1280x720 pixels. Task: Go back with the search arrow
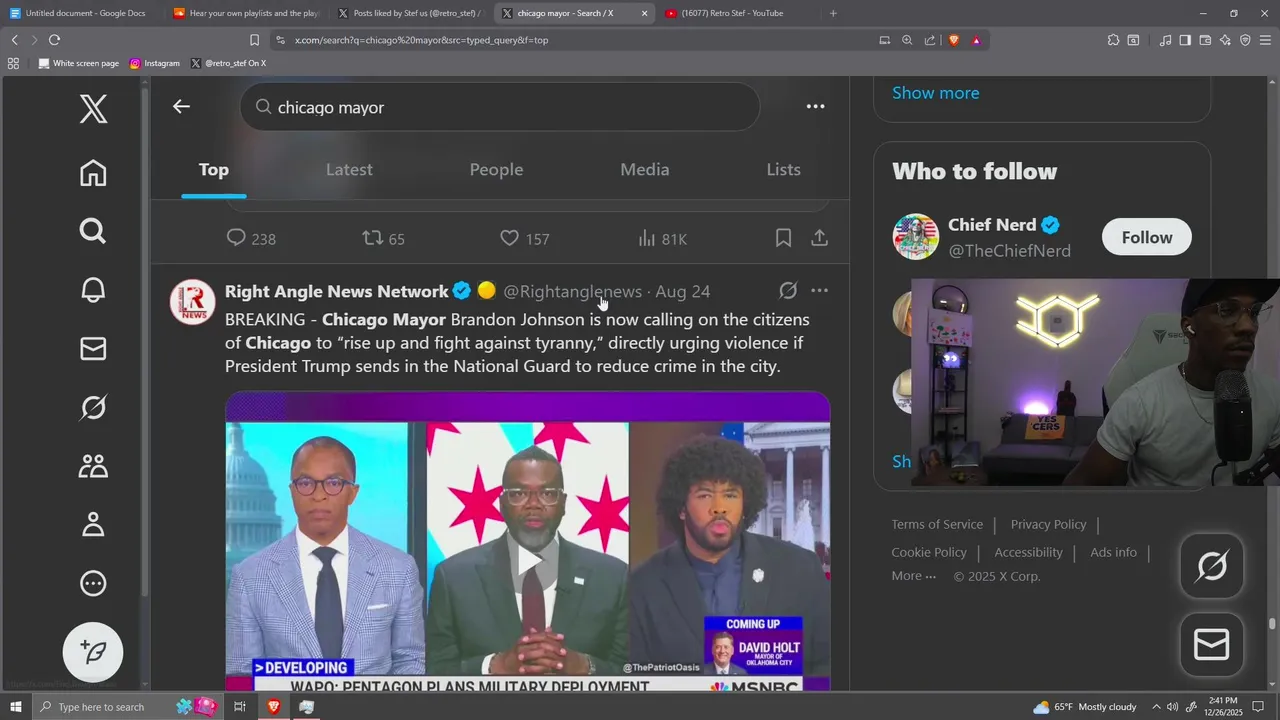(x=181, y=106)
